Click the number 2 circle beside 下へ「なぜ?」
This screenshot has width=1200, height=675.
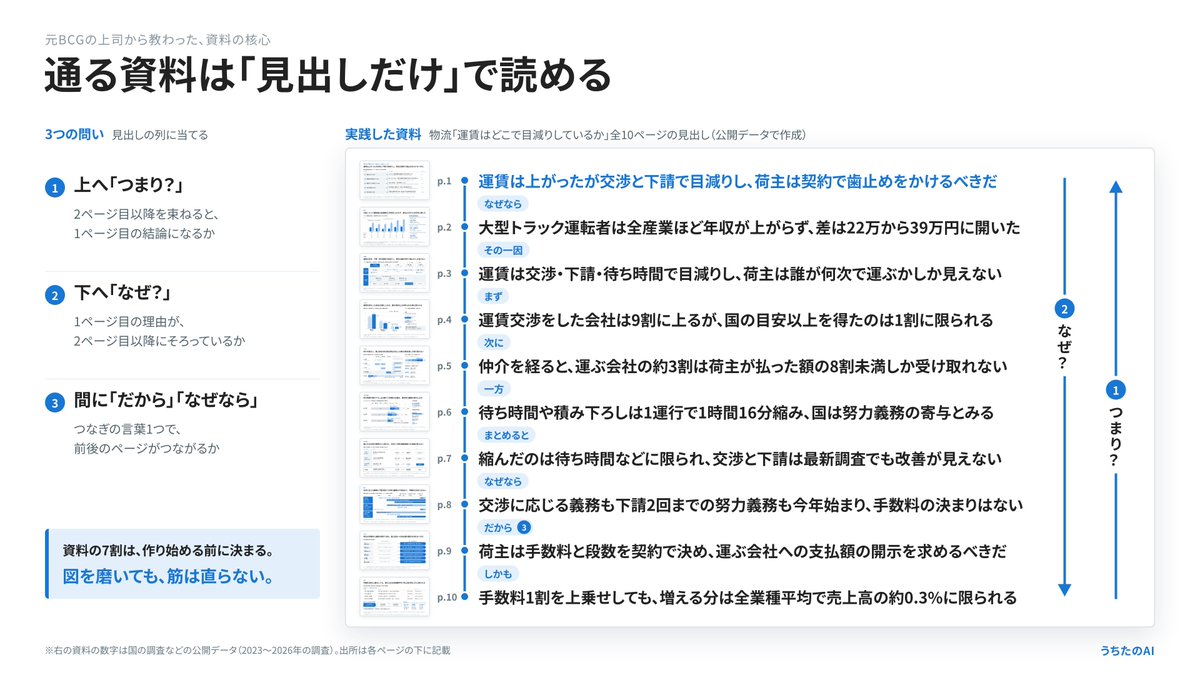tap(54, 295)
